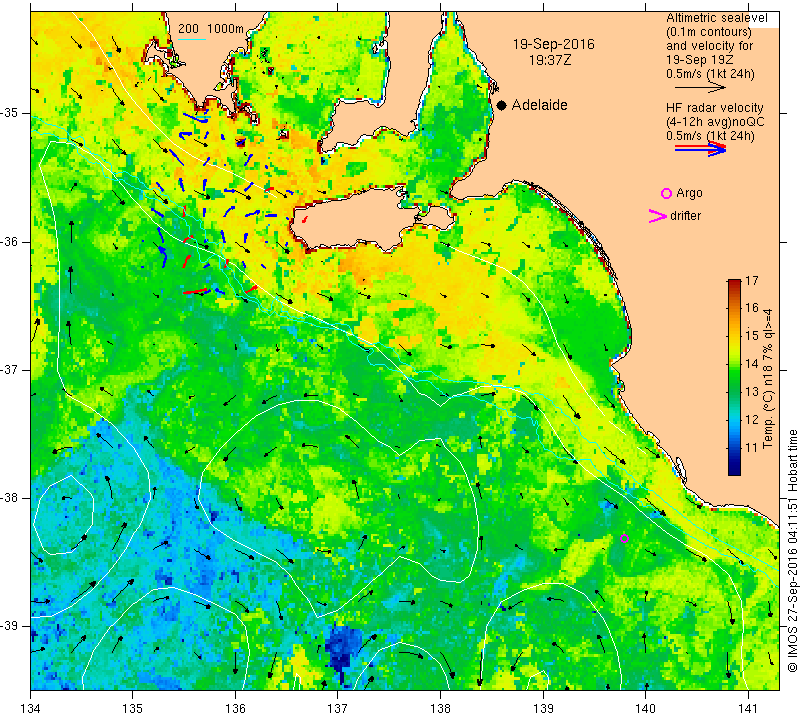Screen dimensions: 800x720
Task: Click the colorbar tick label '16'
Action: [x=752, y=308]
